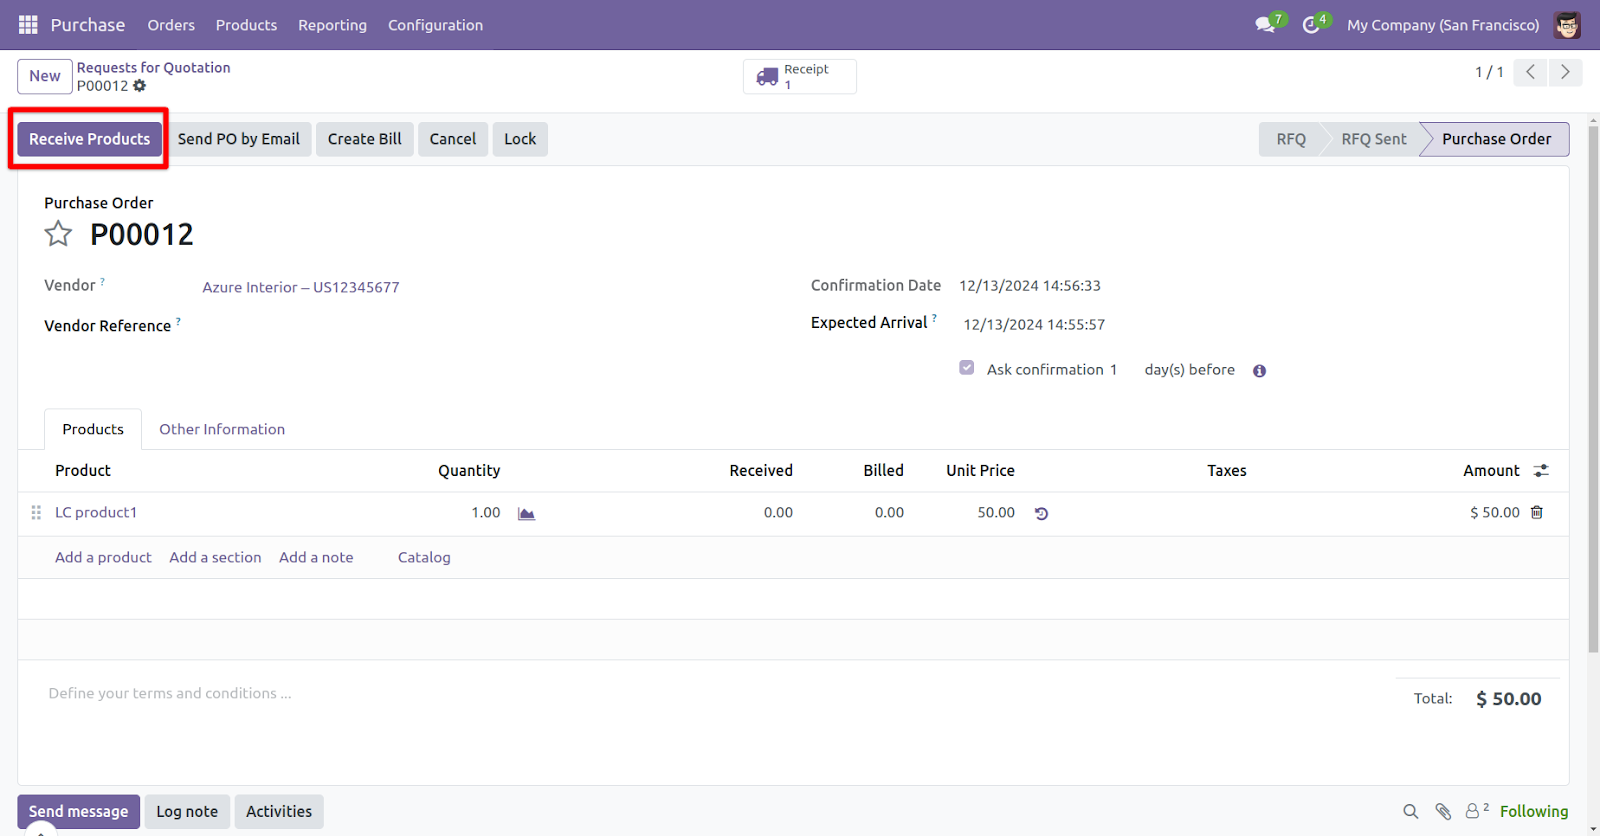Open company switcher My Company (San Francisco)

click(1443, 25)
